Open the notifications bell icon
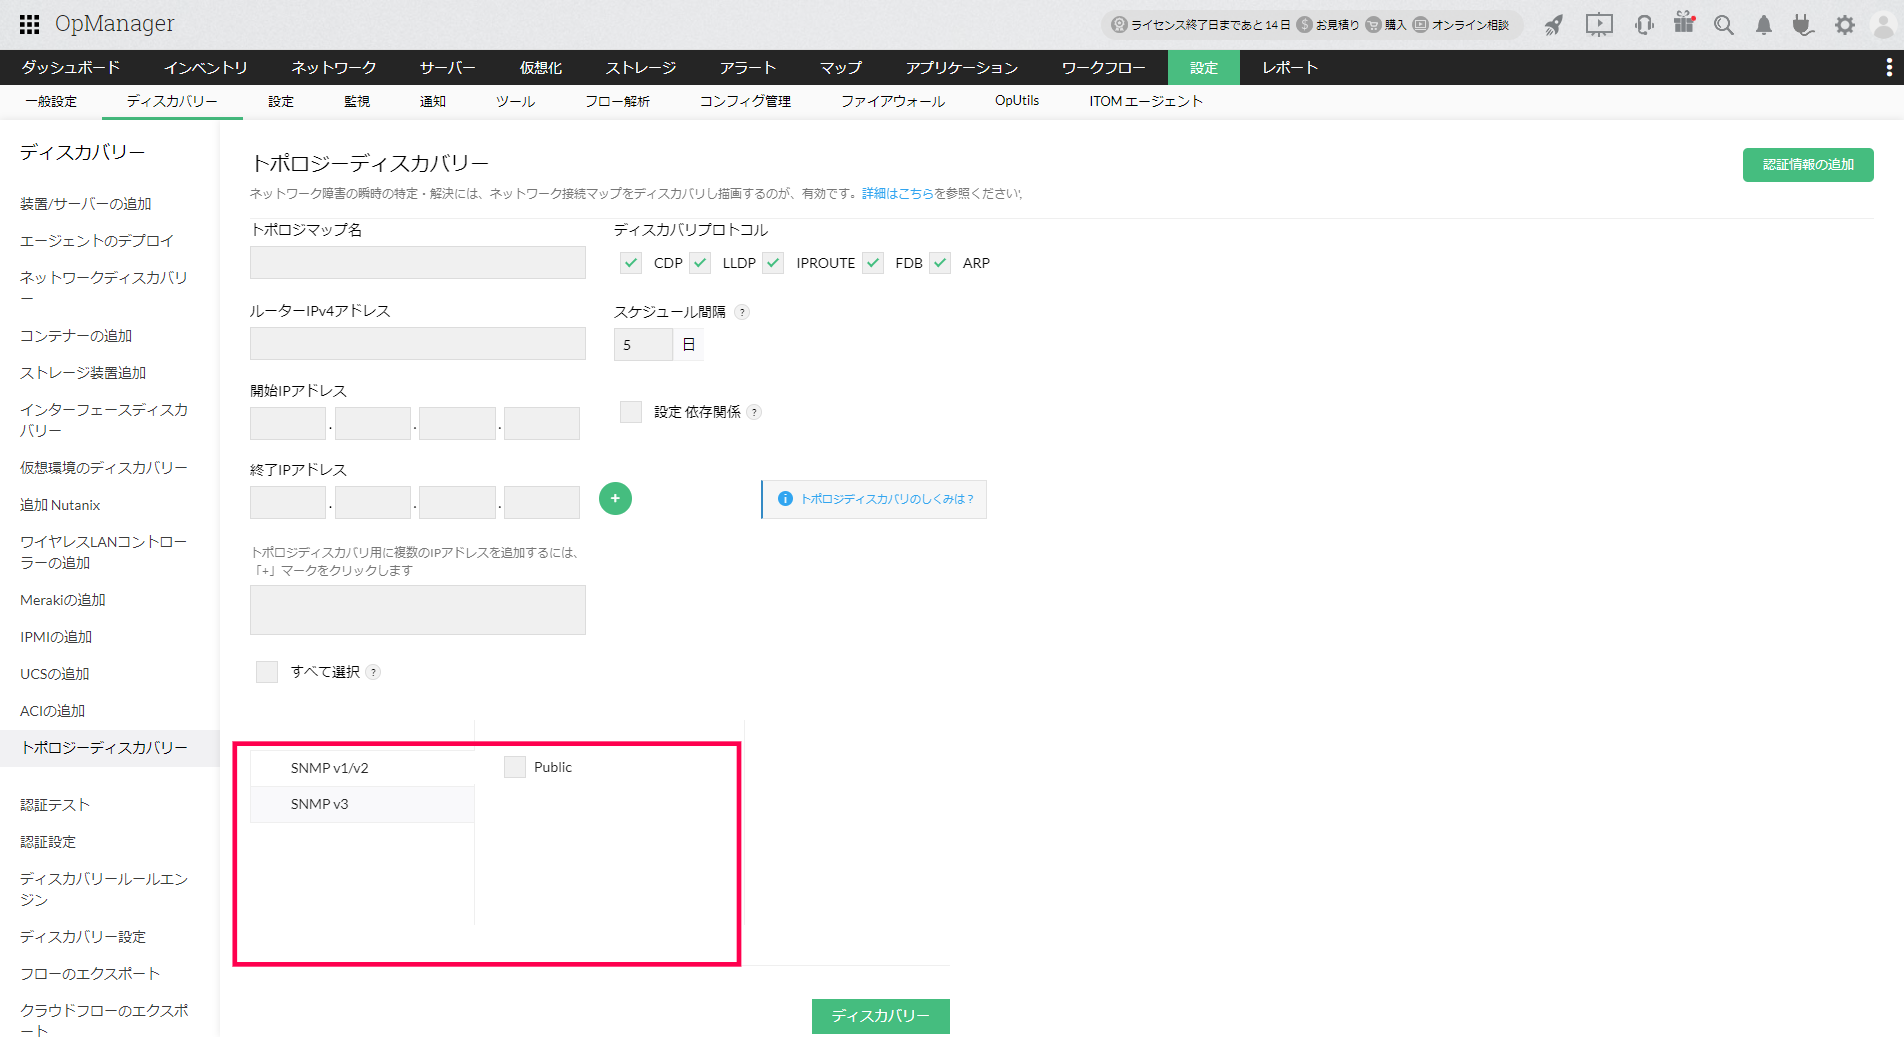1904x1037 pixels. point(1764,25)
